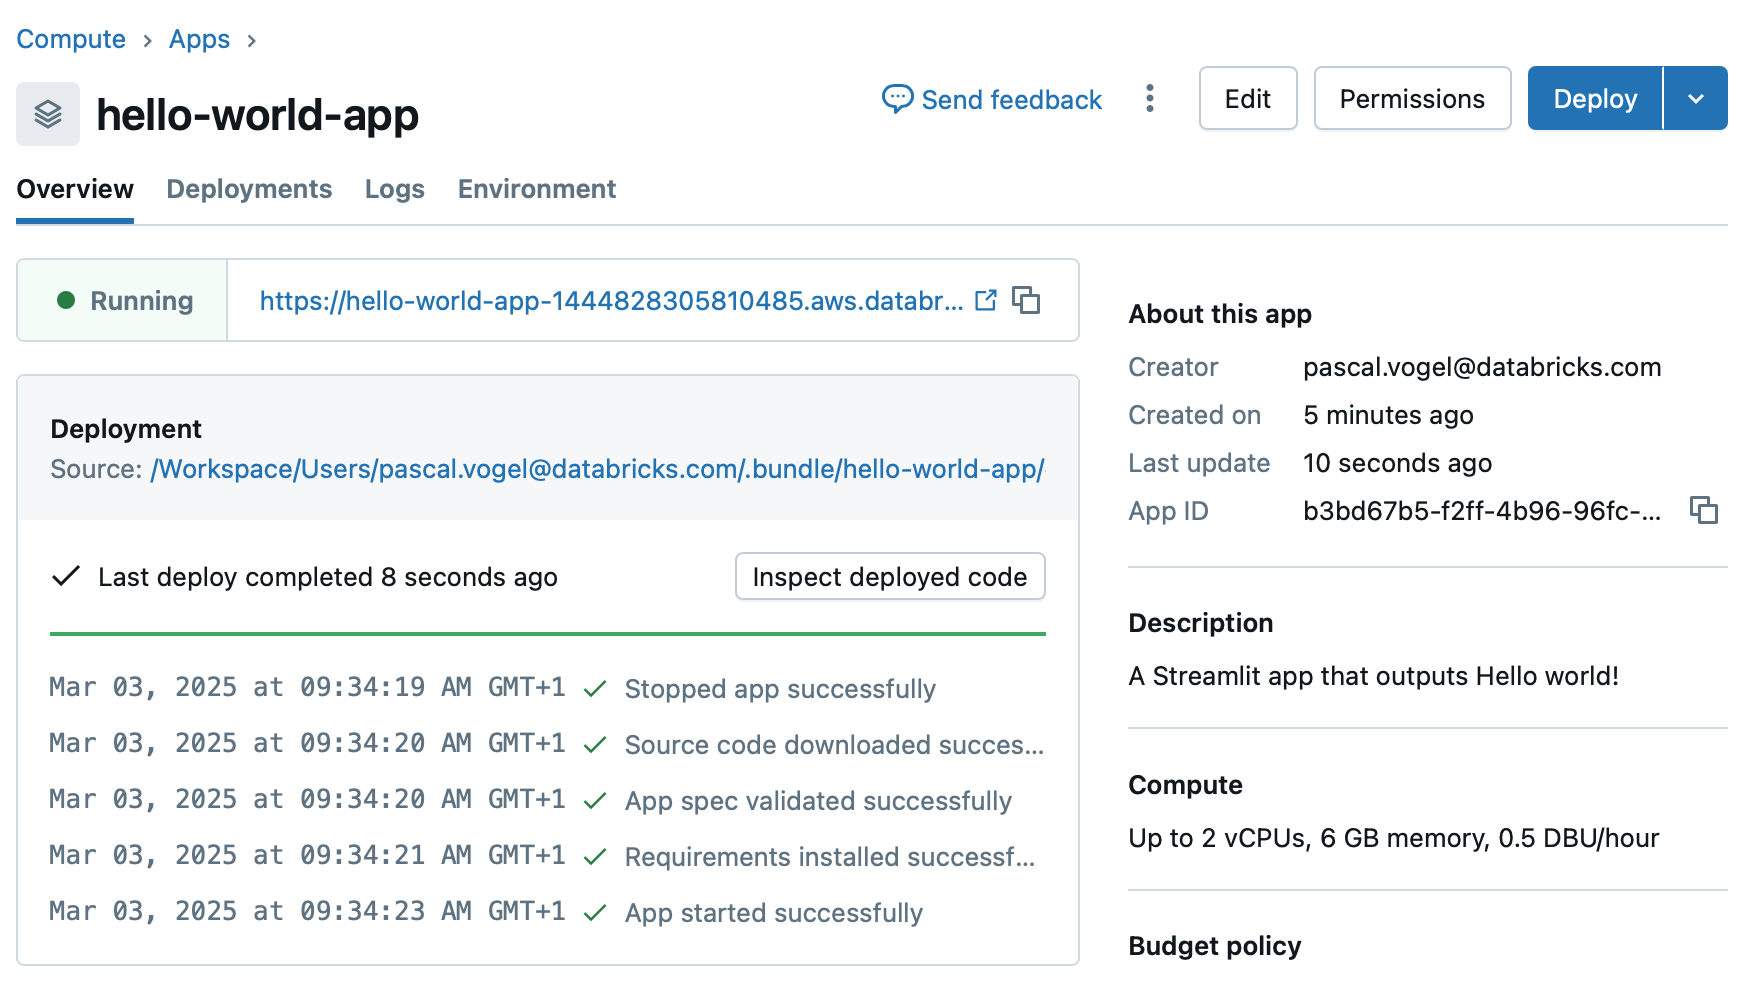
Task: Open app URL via external link icon
Action: [x=986, y=300]
